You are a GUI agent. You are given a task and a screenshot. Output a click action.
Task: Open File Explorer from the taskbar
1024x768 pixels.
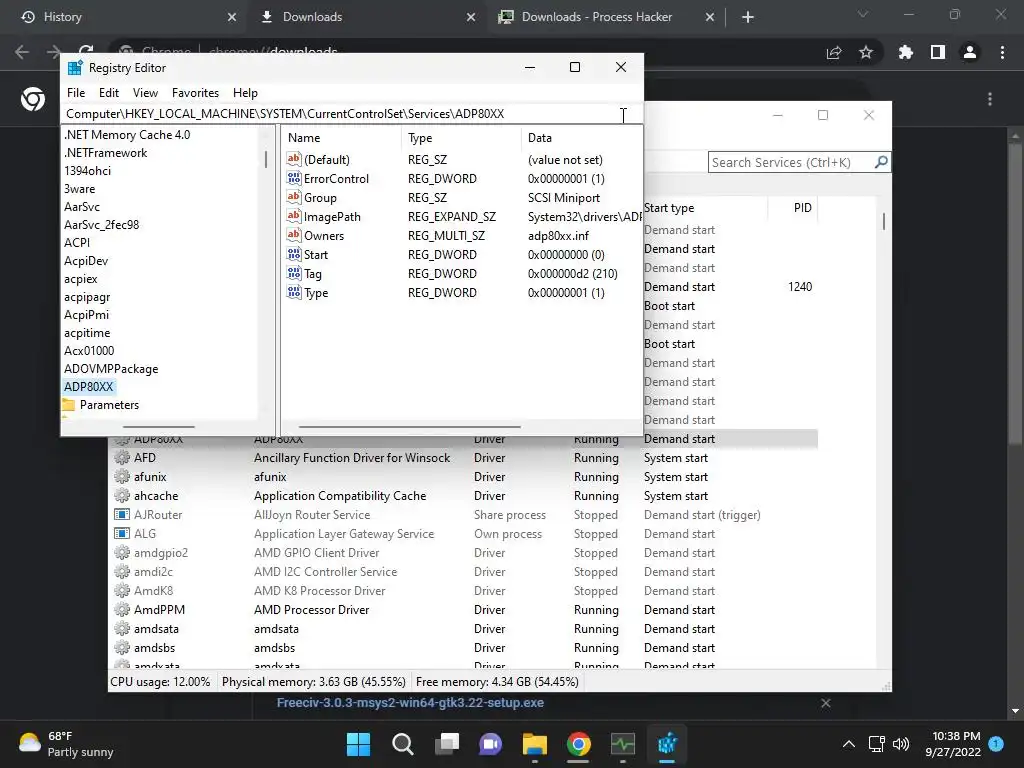(x=534, y=744)
